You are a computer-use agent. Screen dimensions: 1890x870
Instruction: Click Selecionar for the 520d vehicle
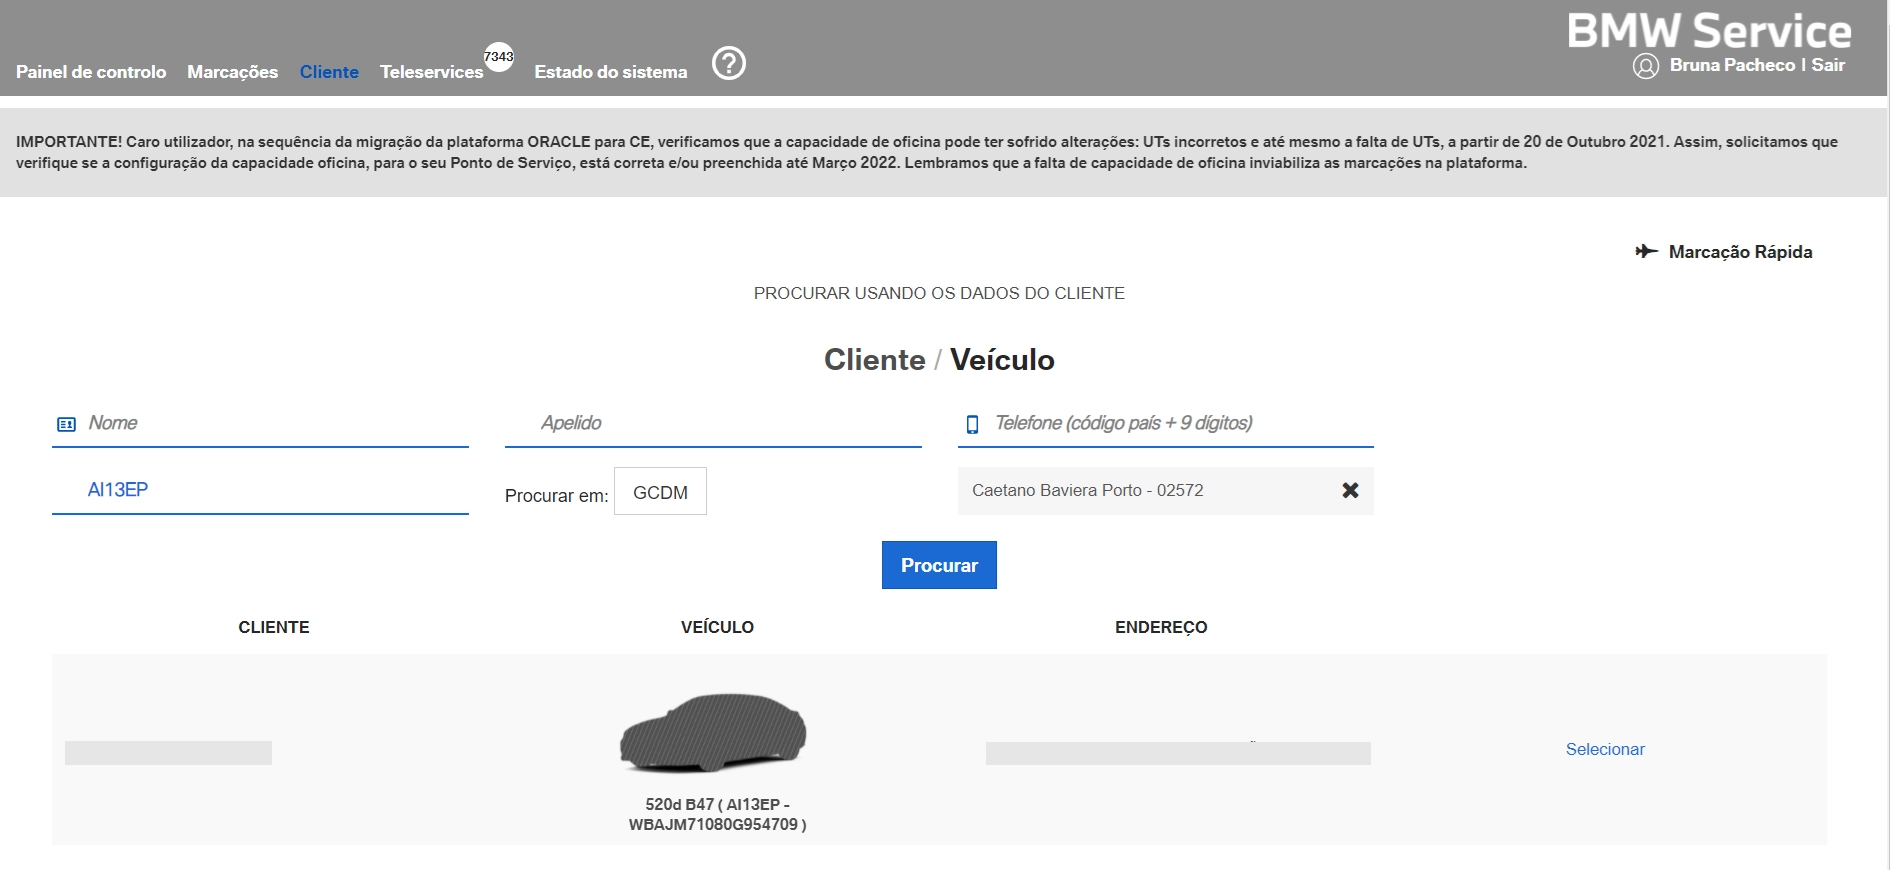coord(1605,749)
